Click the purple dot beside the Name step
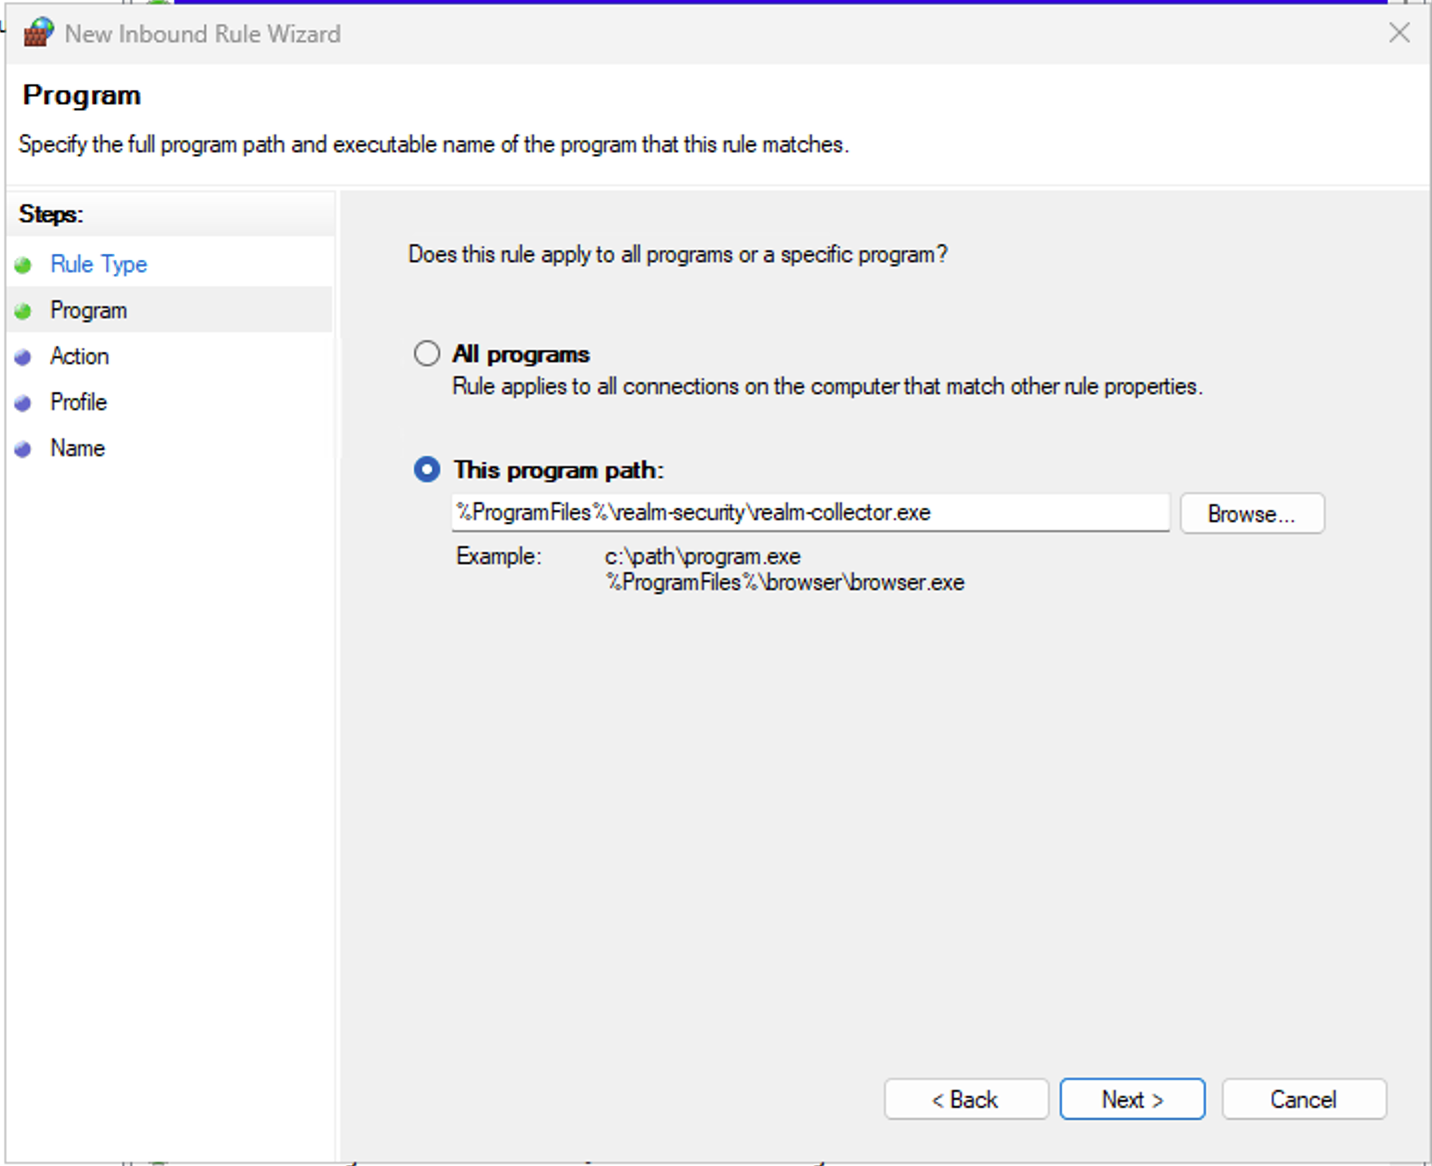The image size is (1432, 1166). pos(23,448)
